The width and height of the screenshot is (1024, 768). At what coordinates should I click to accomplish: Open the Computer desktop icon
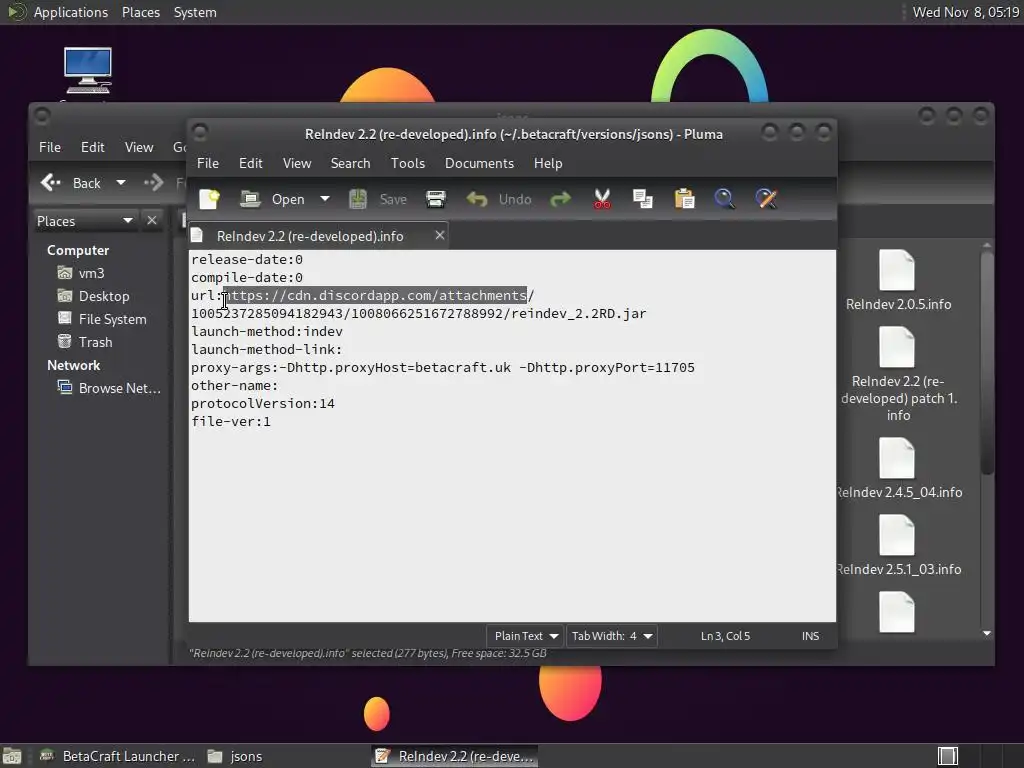click(x=88, y=72)
